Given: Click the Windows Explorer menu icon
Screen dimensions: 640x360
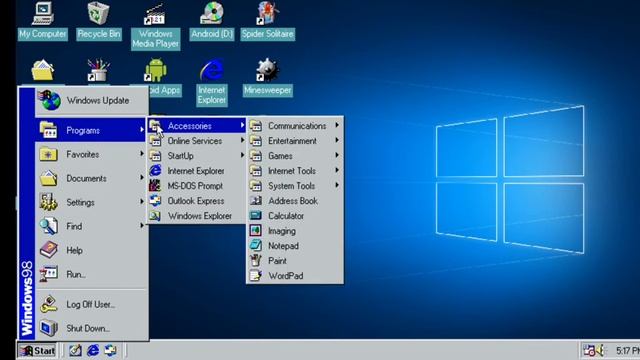Looking at the screenshot, I should 155,216.
